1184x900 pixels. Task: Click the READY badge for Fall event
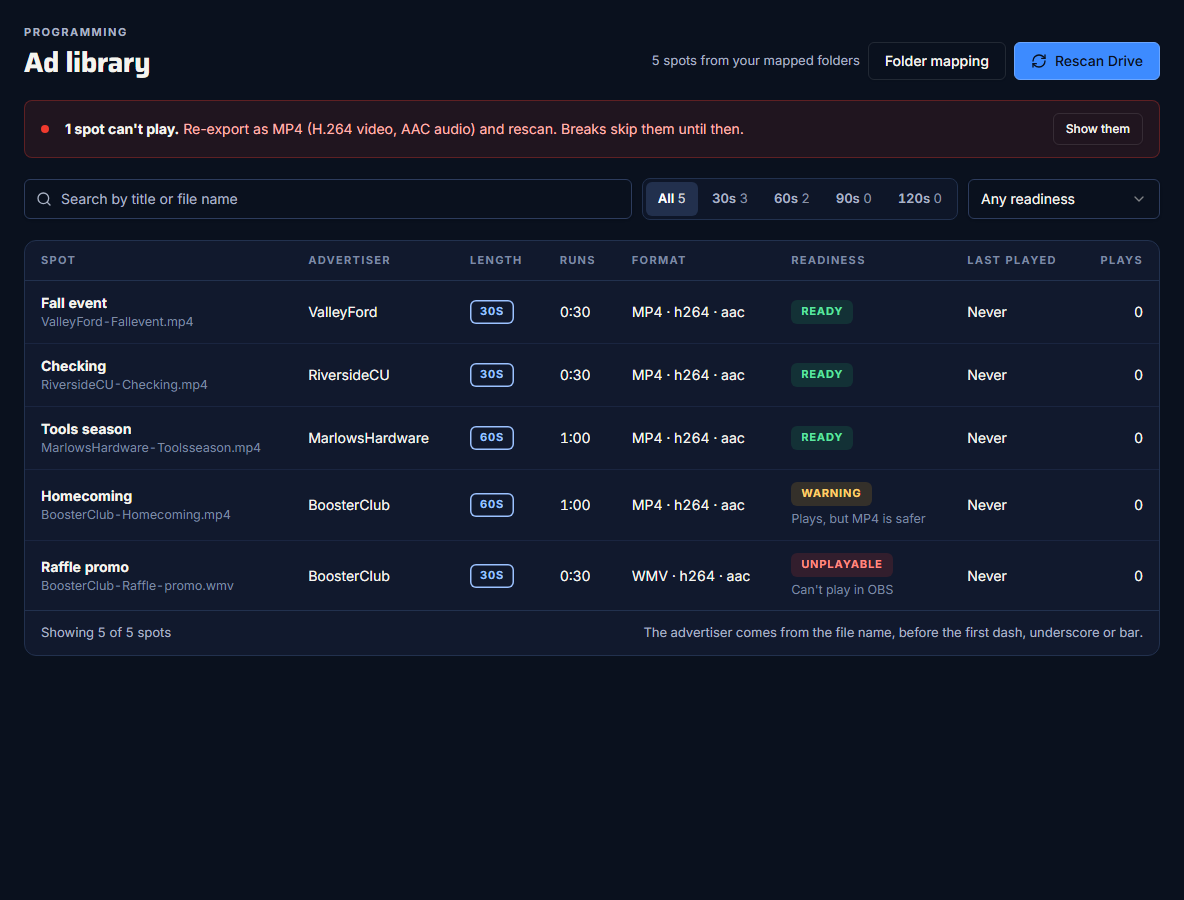(x=822, y=312)
